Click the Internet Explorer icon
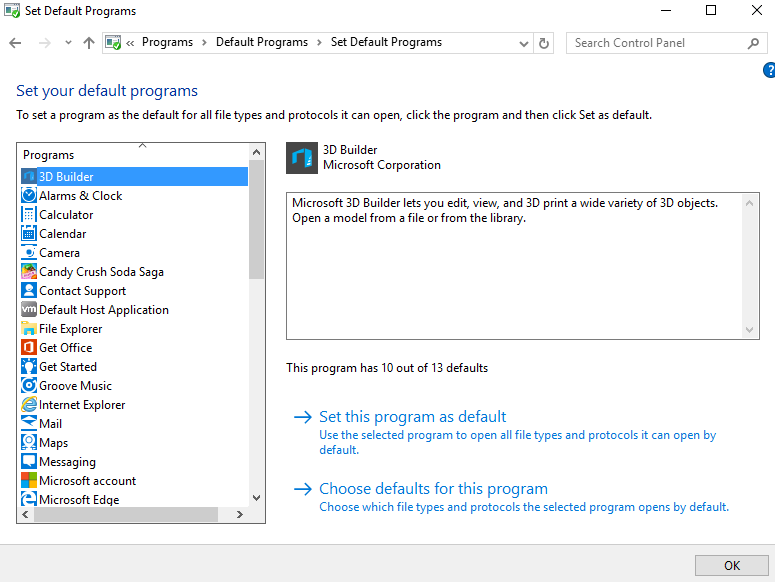This screenshot has height=582, width=775. (29, 405)
